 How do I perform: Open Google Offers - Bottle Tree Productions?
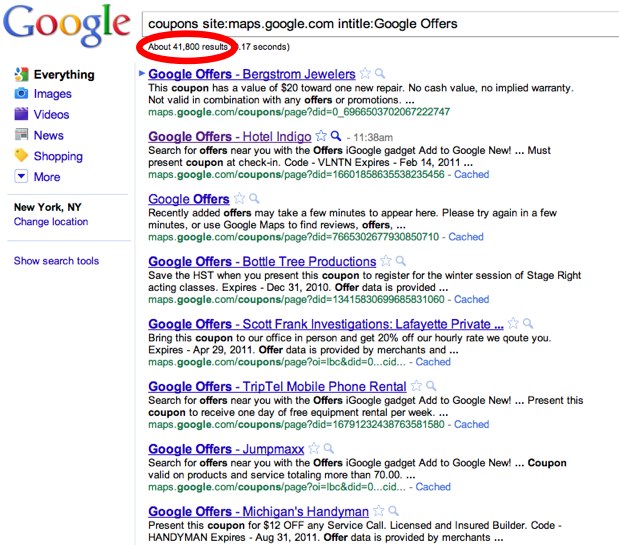coord(262,262)
